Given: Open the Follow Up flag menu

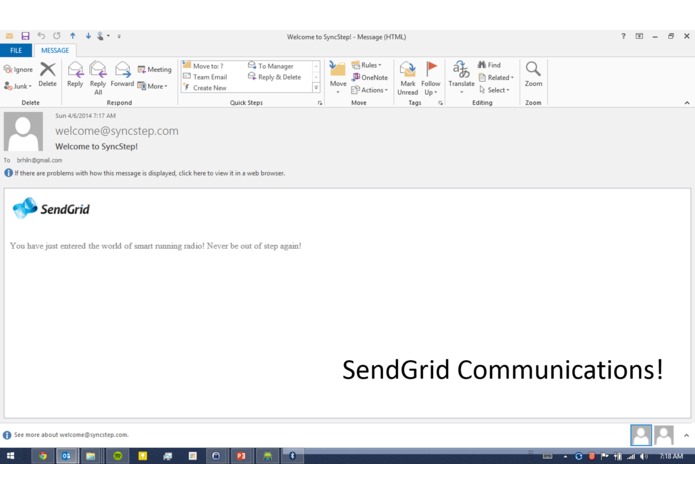Looking at the screenshot, I should pyautogui.click(x=431, y=78).
